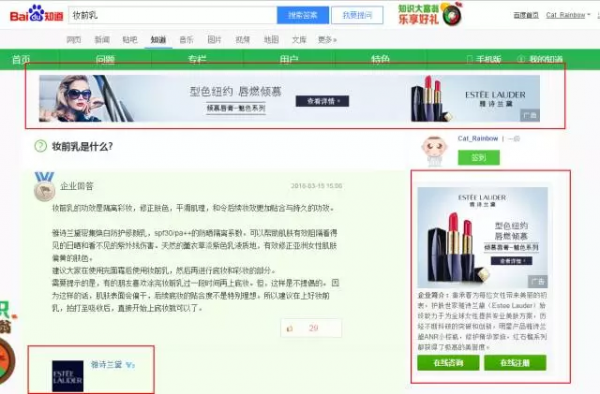The height and width of the screenshot is (394, 600).
Task: Open the 知识大富翁 promo badge
Action: (430, 14)
